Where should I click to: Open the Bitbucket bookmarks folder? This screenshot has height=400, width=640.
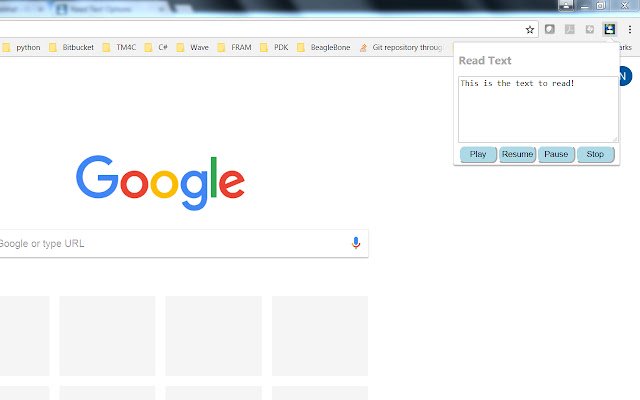pos(71,47)
